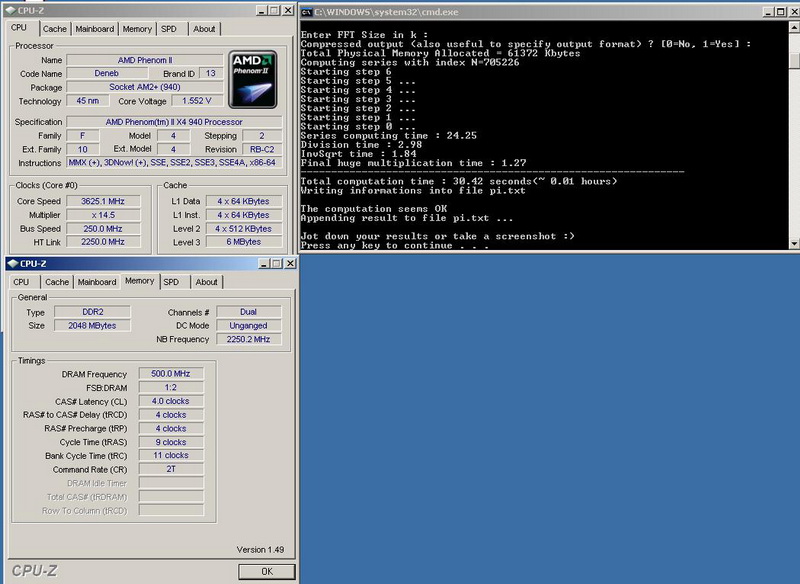Click the cmd window scrollbar thumb

tap(794, 60)
